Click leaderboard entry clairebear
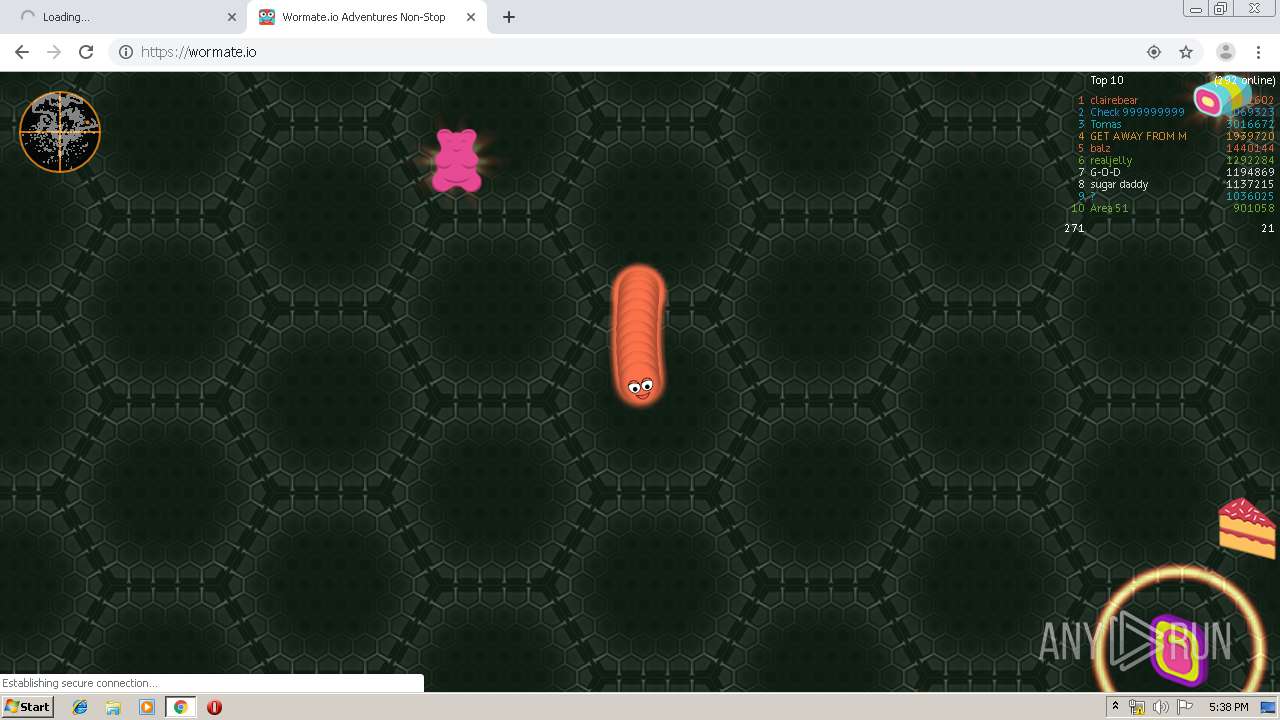The width and height of the screenshot is (1280, 720). coord(1114,100)
